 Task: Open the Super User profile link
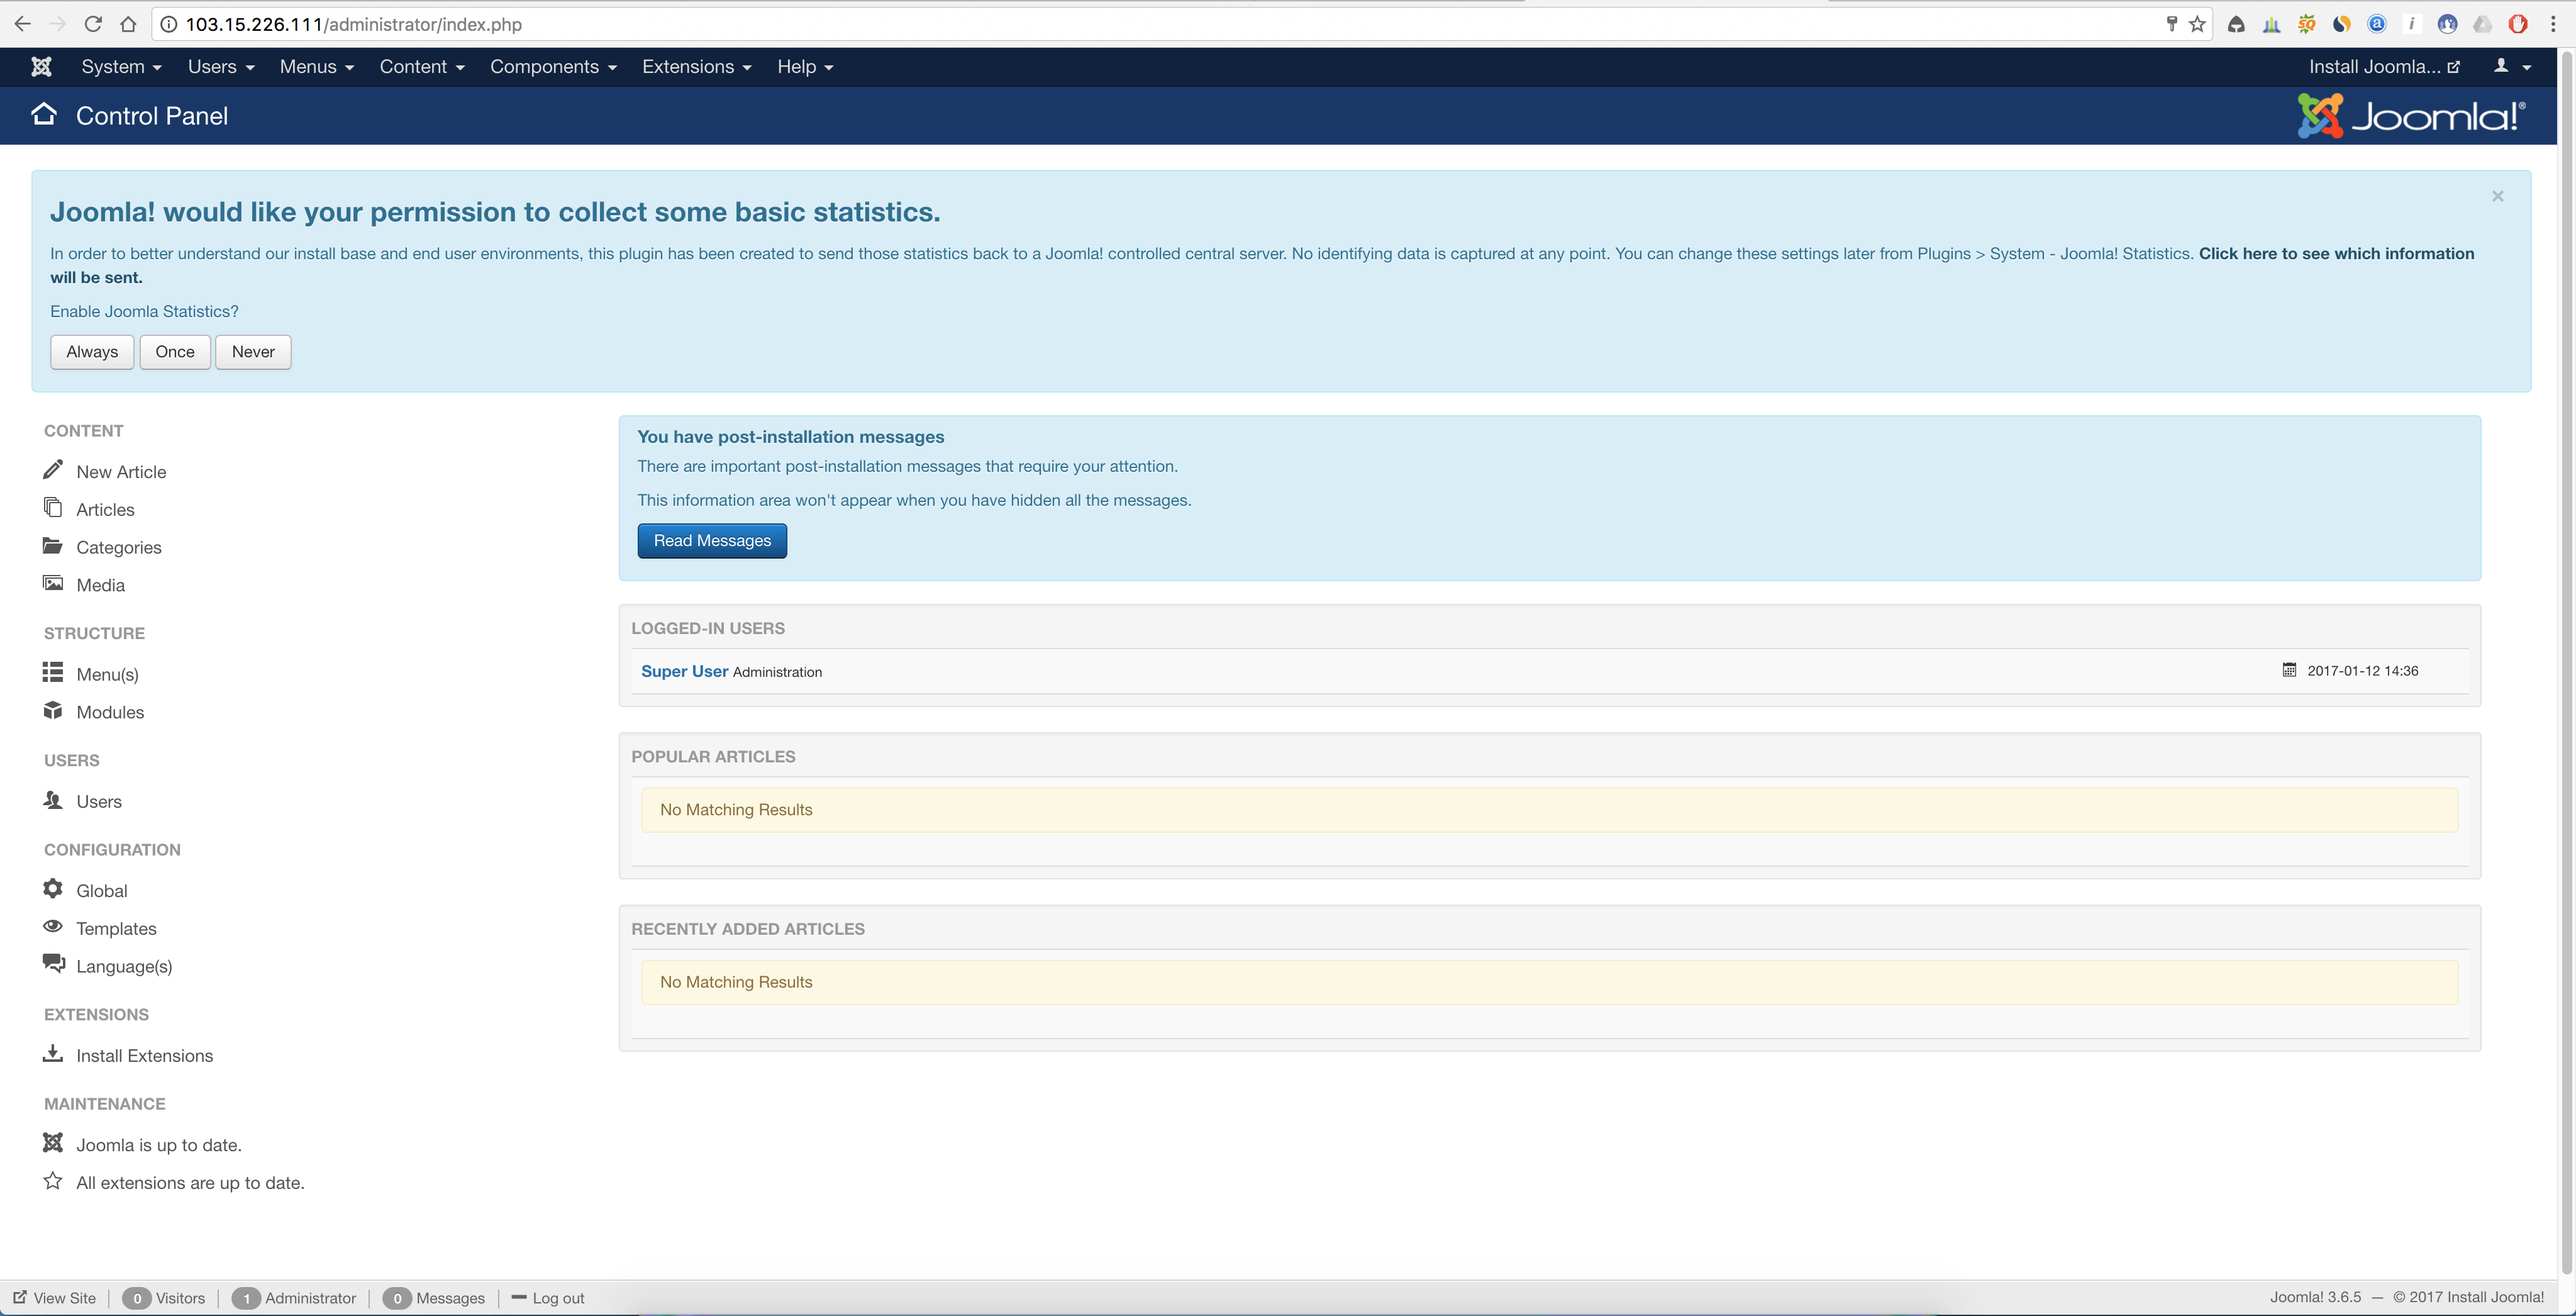683,671
